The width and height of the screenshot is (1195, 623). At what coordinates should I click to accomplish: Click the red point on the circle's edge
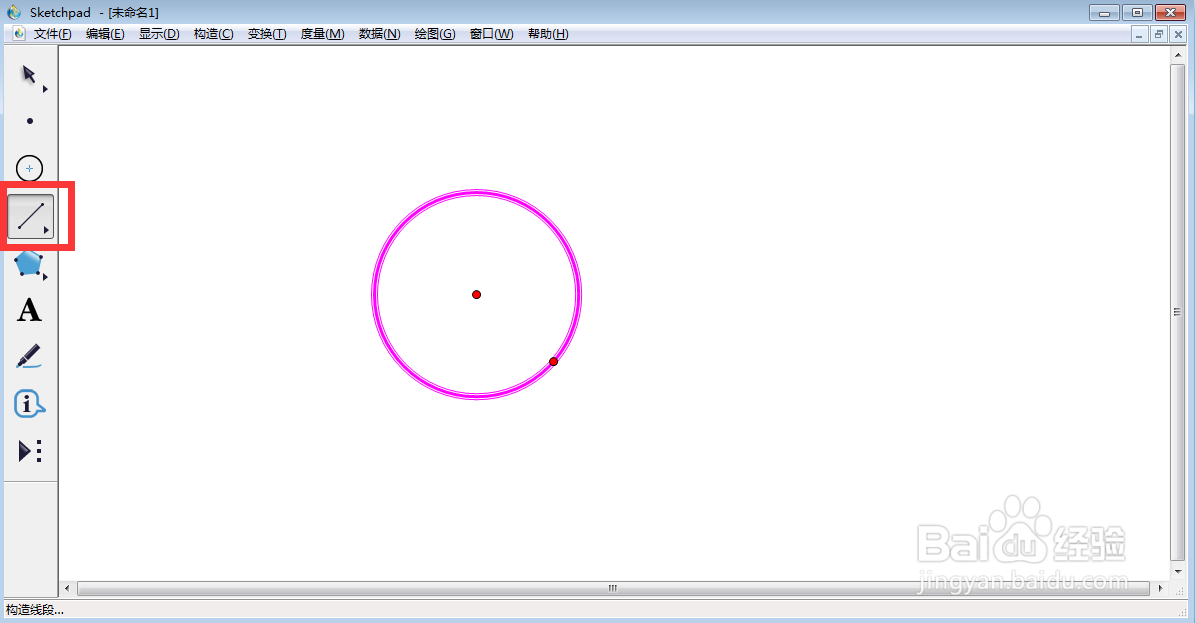tap(553, 361)
